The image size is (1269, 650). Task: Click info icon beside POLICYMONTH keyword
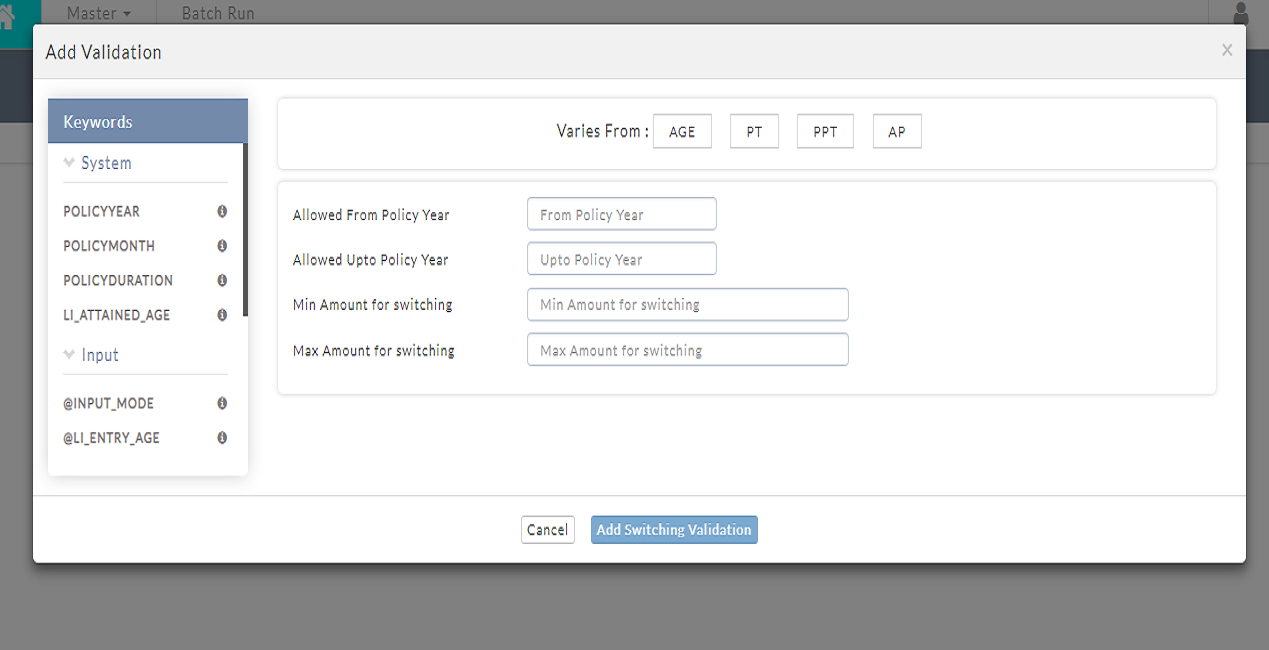coord(222,246)
